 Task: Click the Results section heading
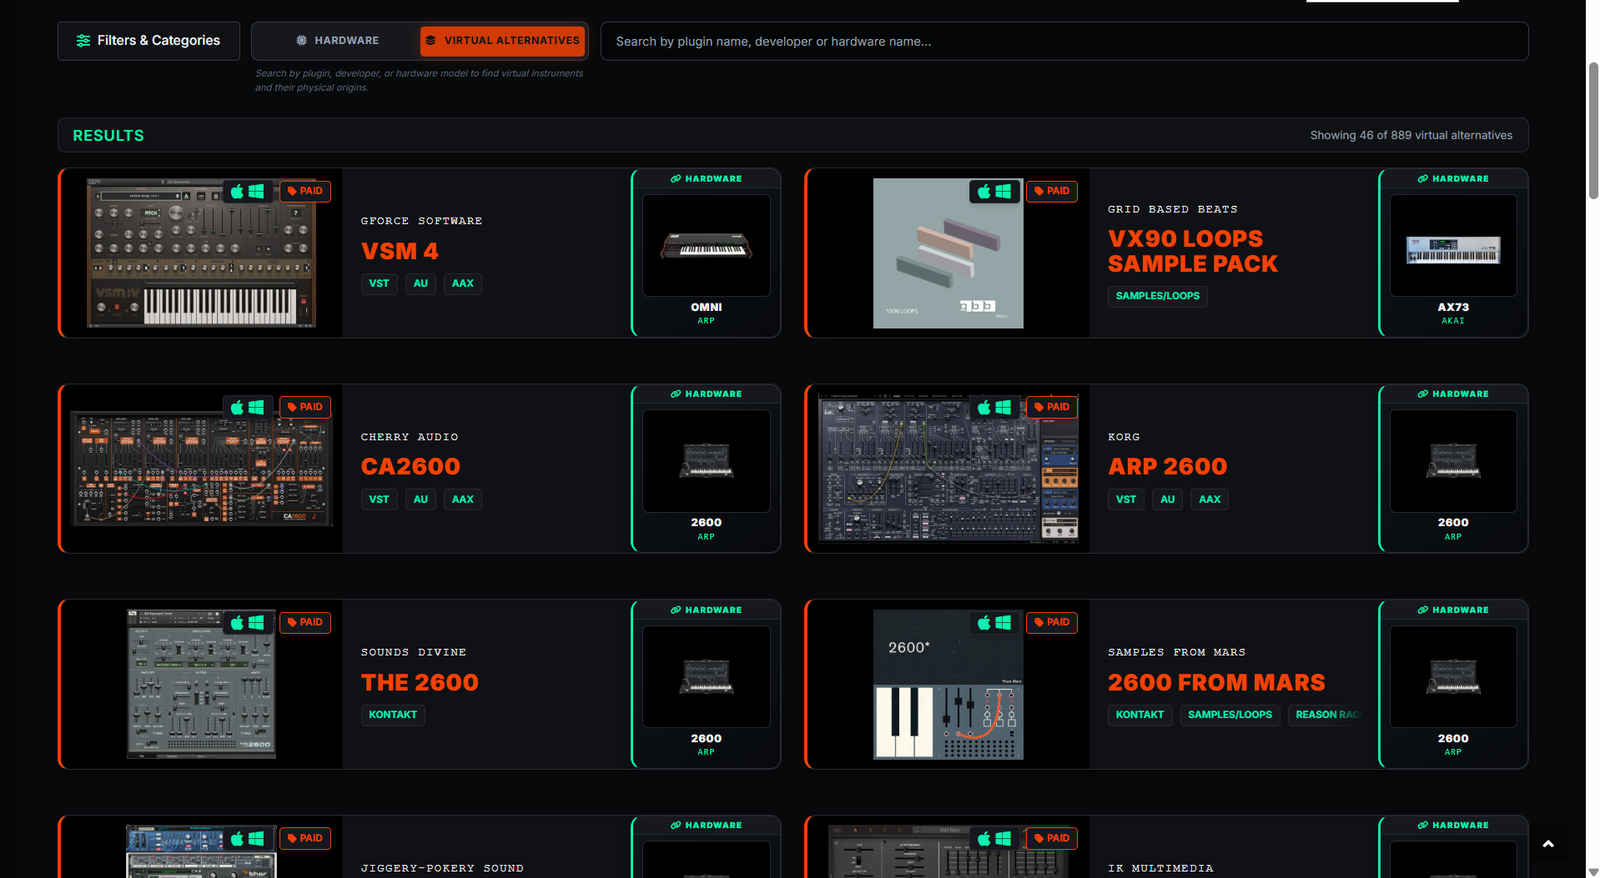(x=108, y=135)
